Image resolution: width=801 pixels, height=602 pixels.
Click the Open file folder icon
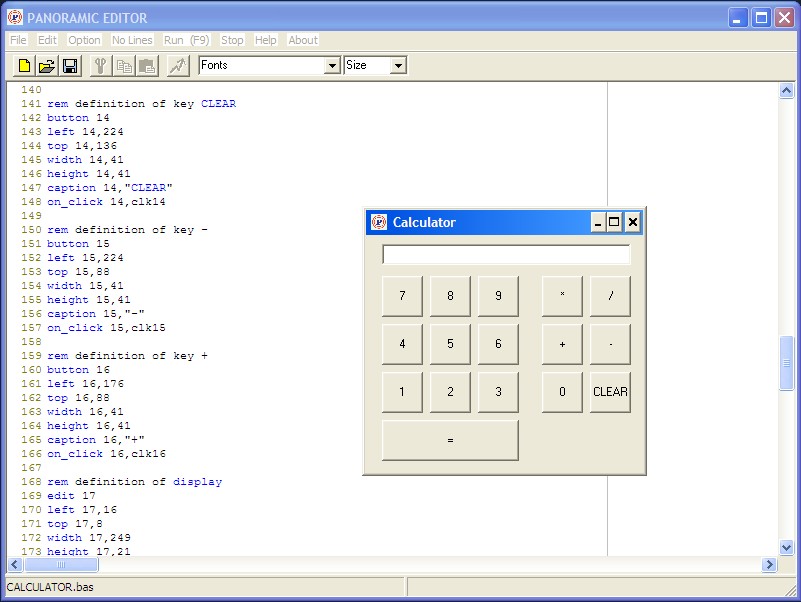[46, 65]
